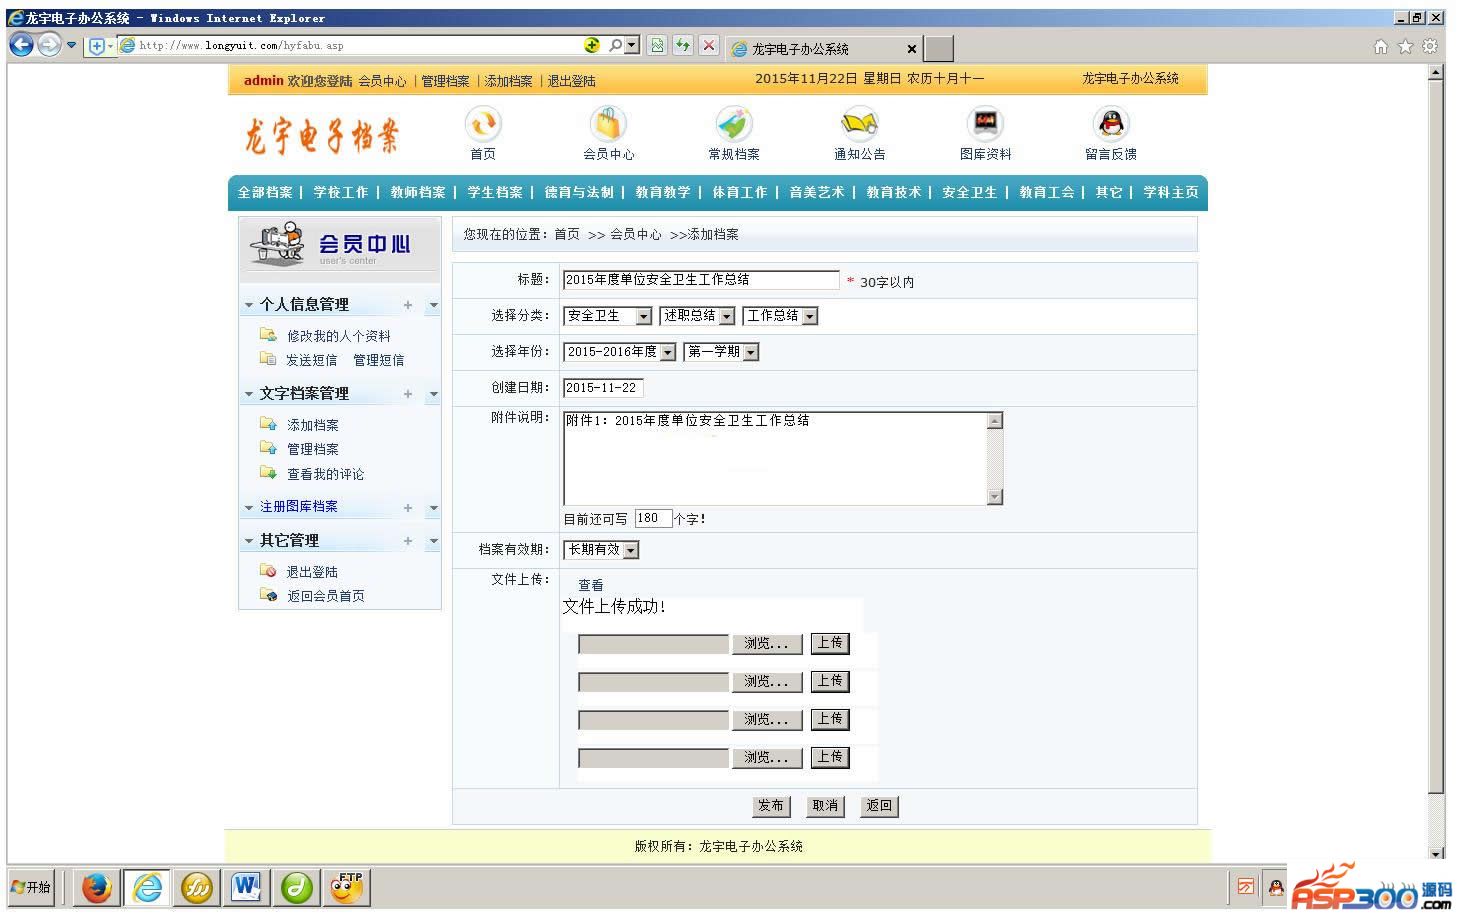Click into the 标题 title input field
This screenshot has width=1462, height=914.
point(701,281)
